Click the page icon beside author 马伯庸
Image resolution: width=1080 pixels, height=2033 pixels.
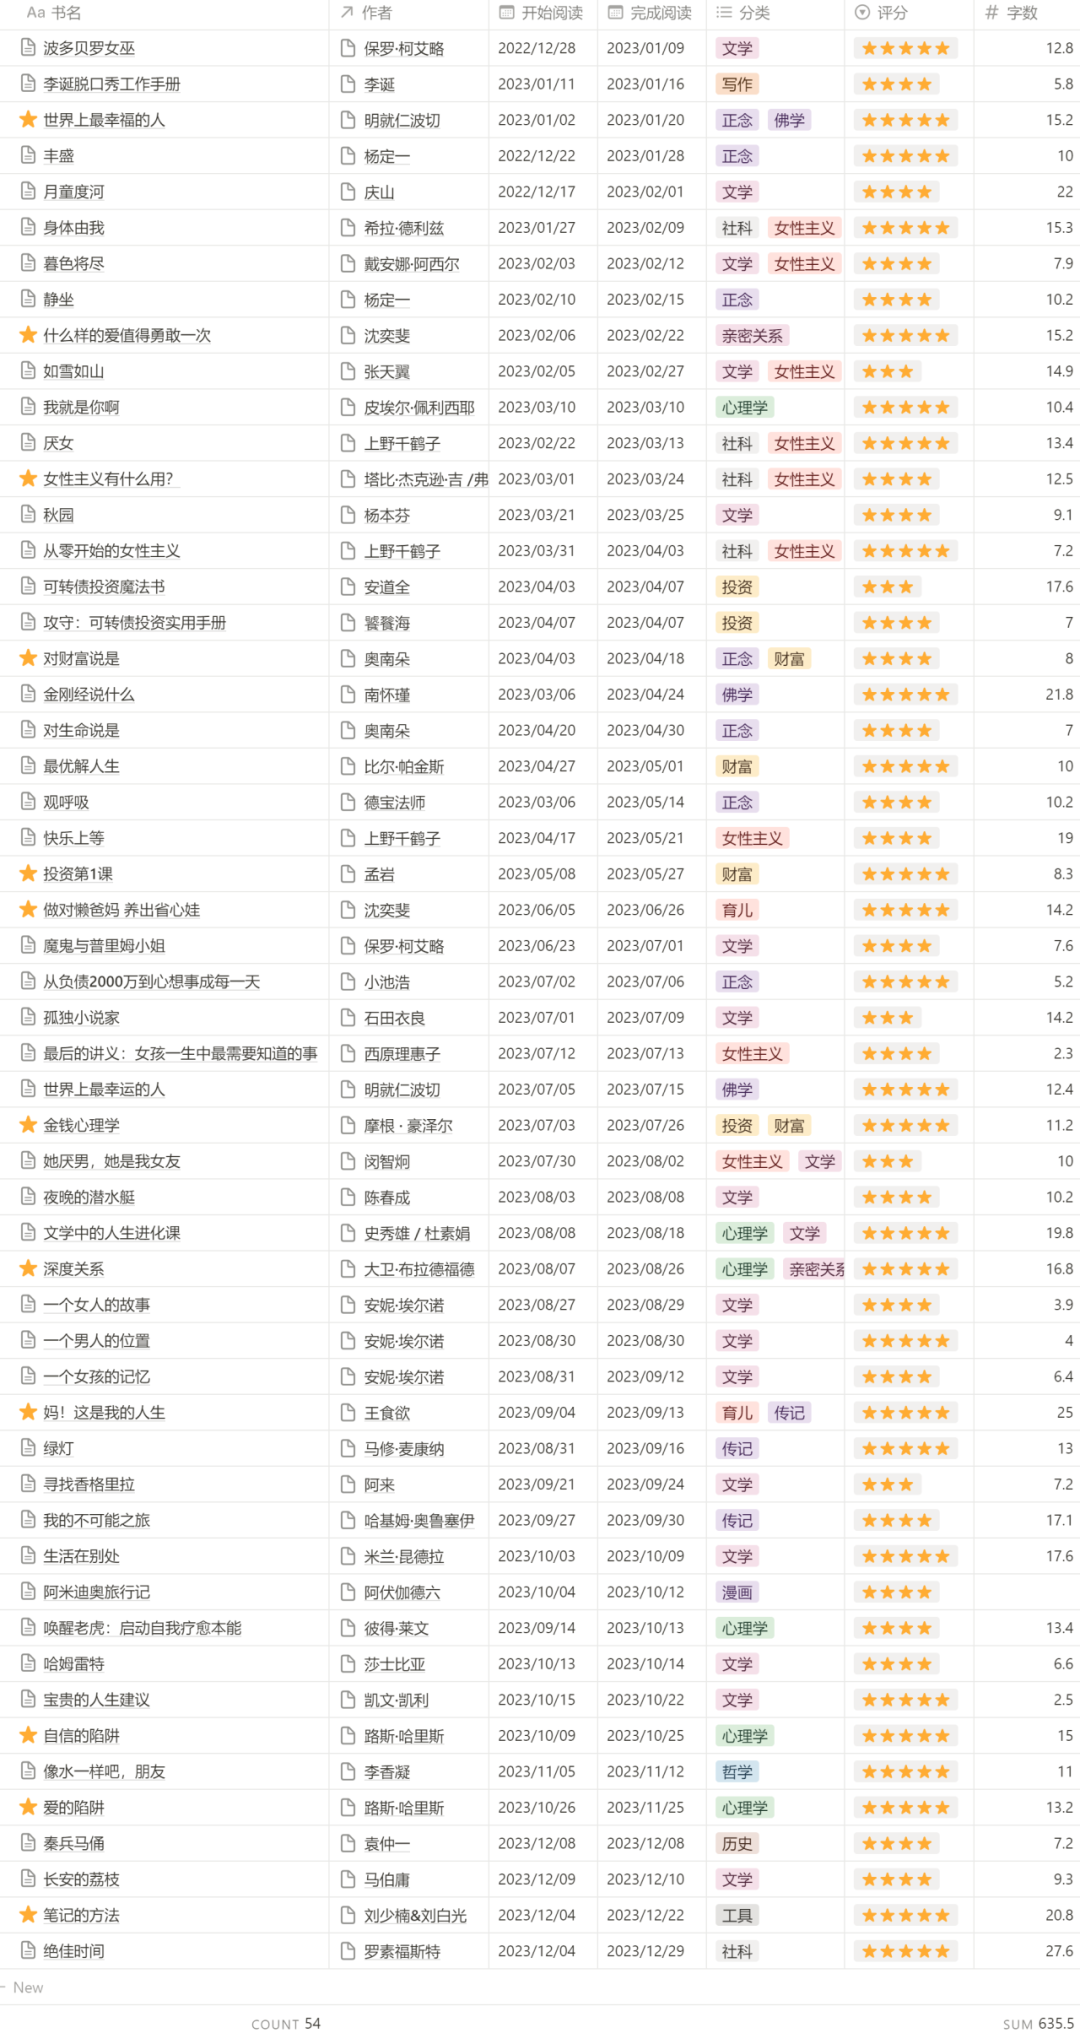coord(348,1880)
